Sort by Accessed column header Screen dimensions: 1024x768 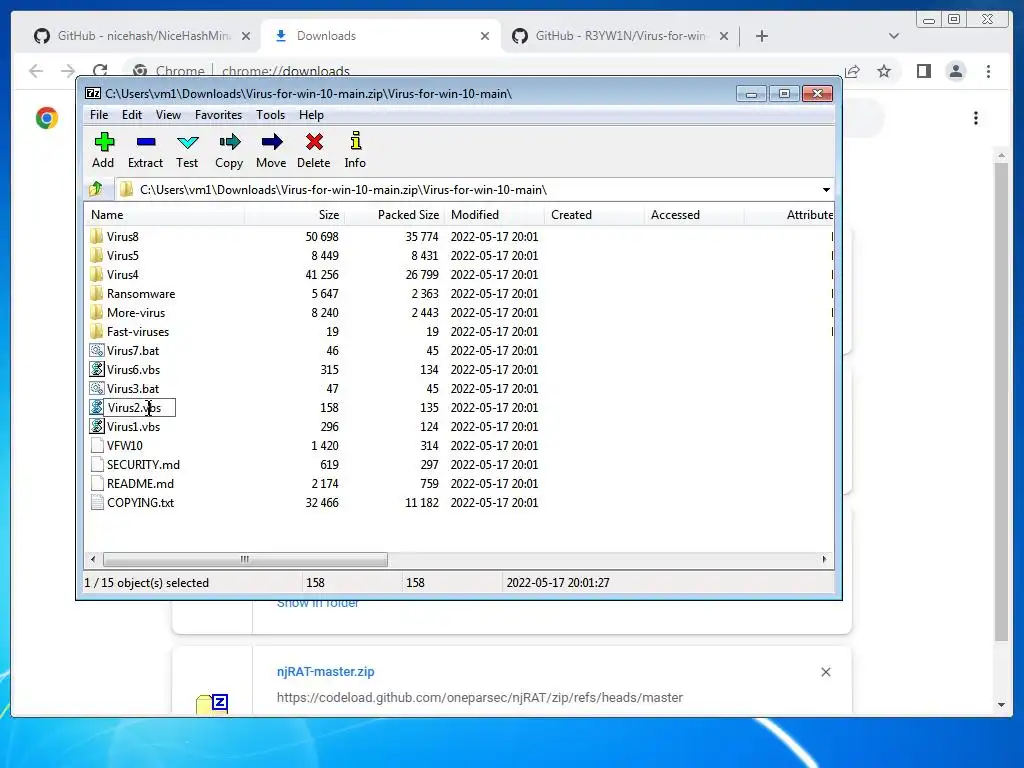click(x=694, y=215)
